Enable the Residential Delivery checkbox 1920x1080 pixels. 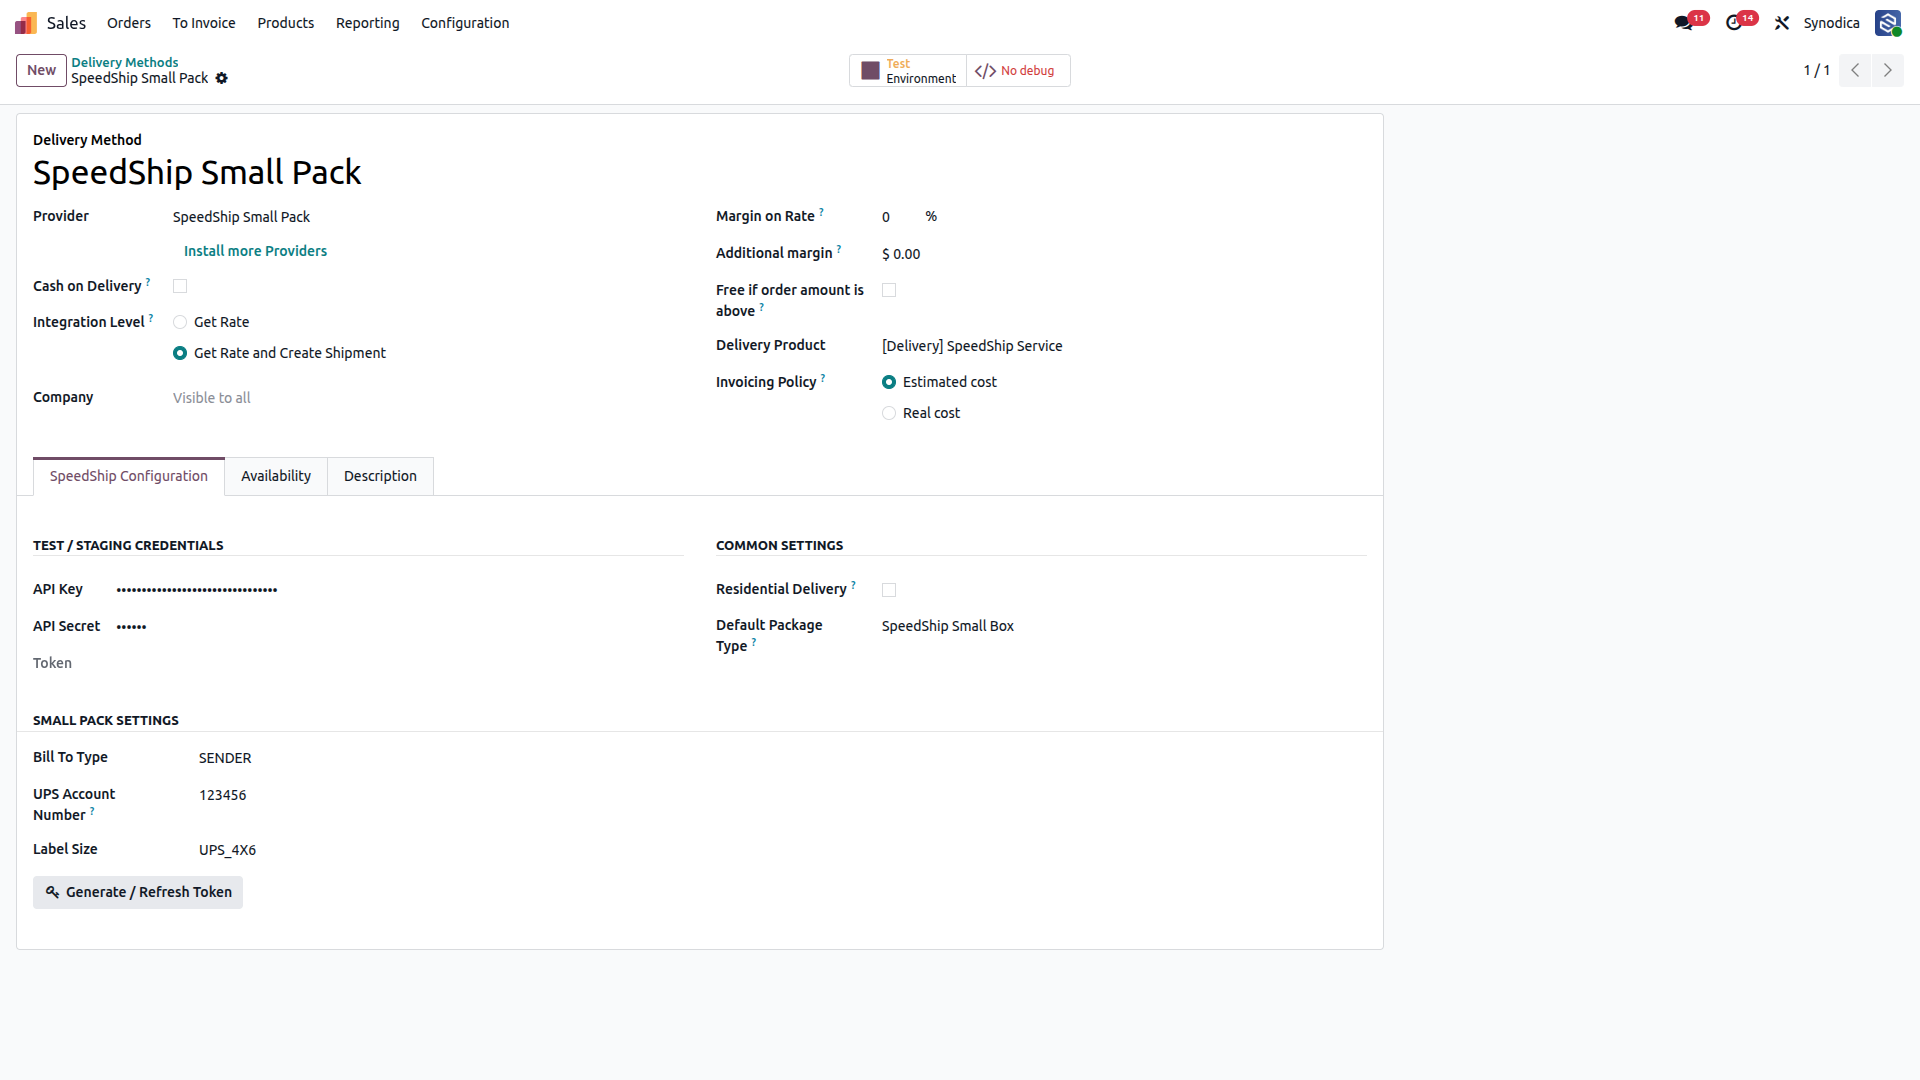(889, 590)
